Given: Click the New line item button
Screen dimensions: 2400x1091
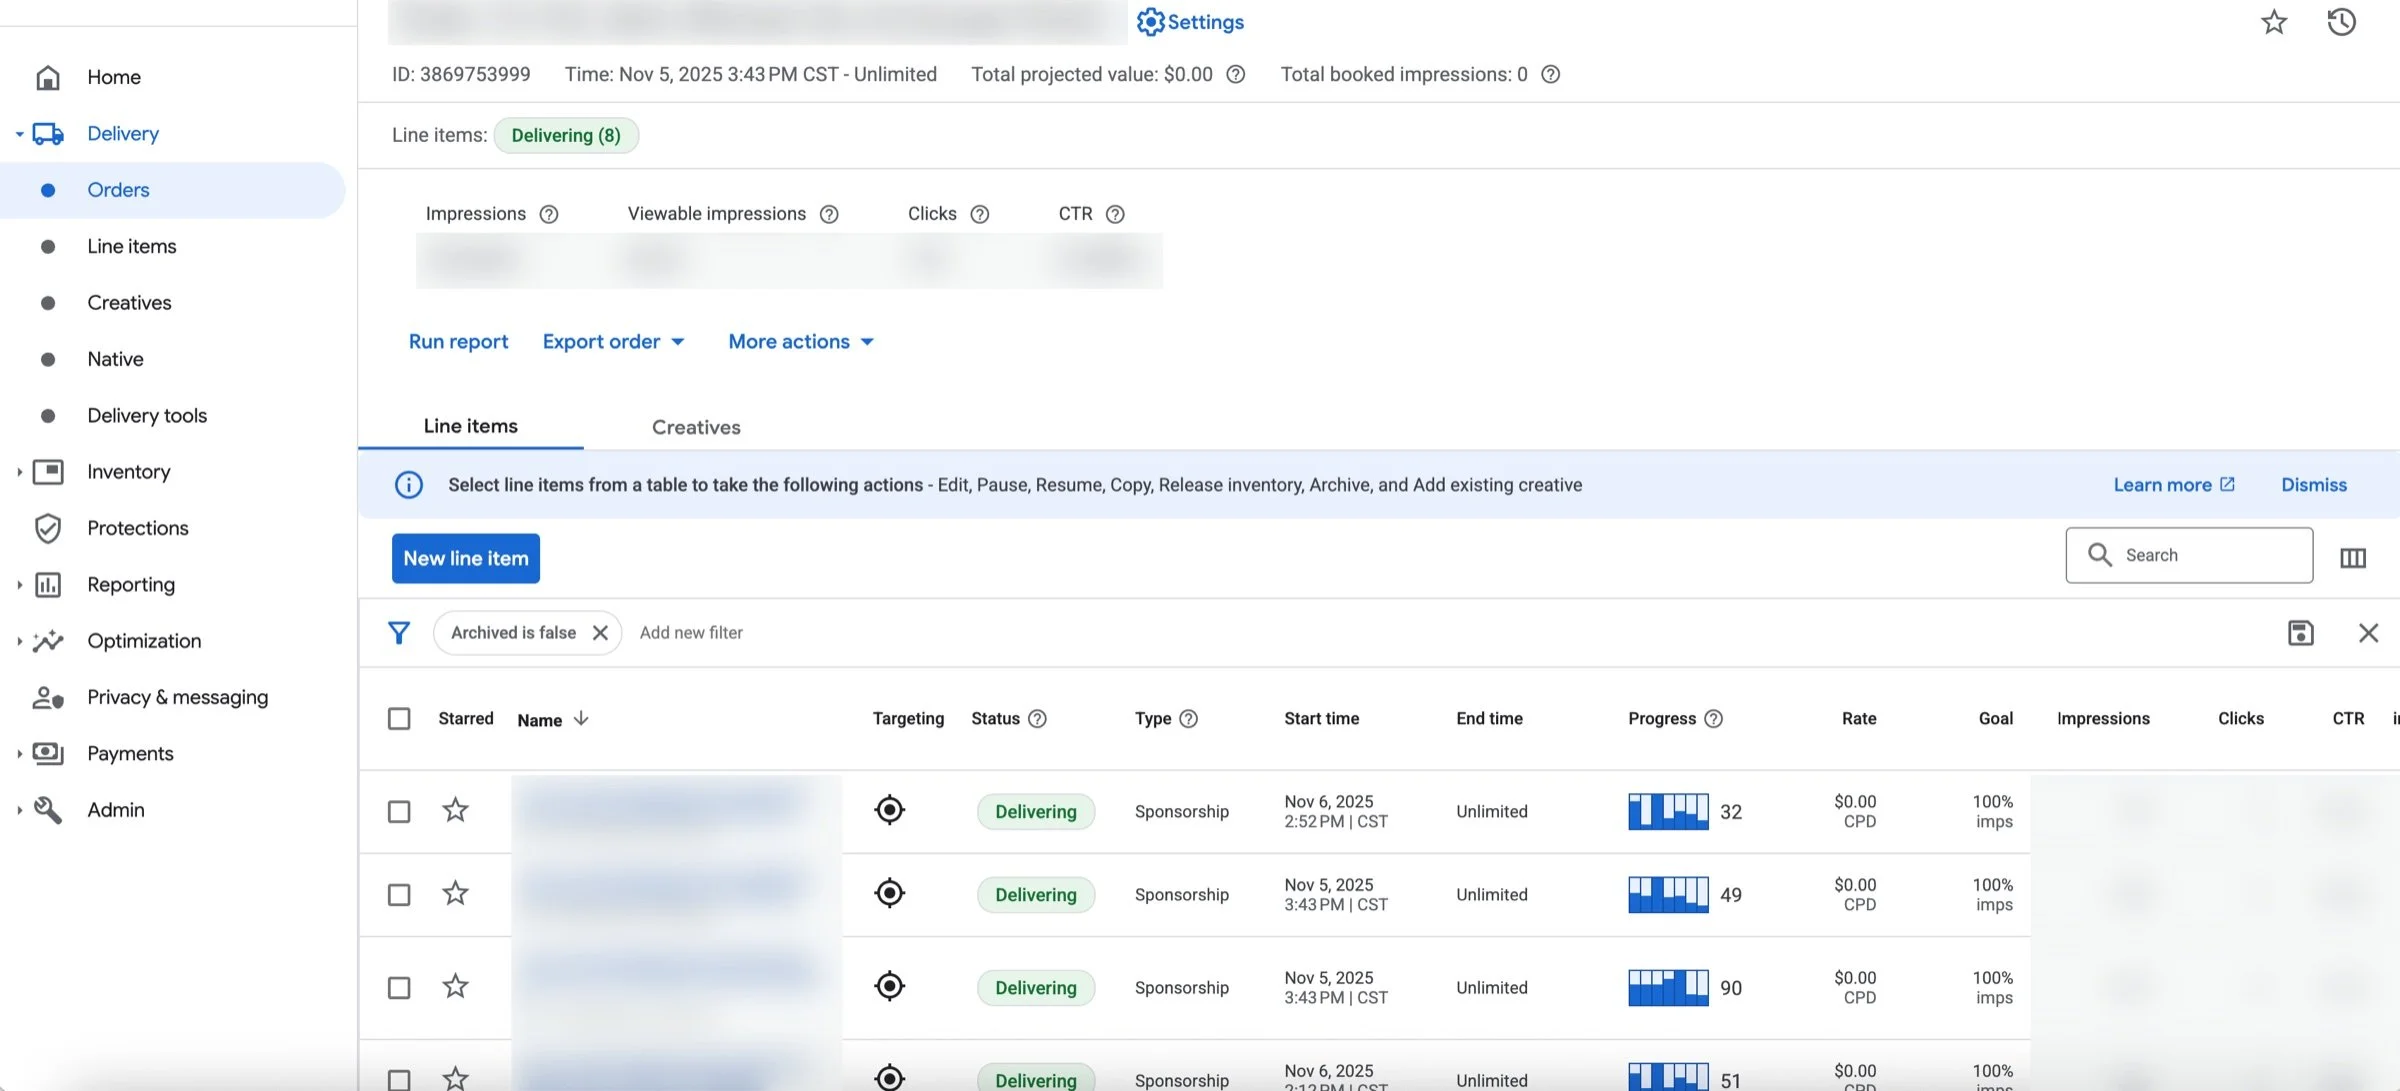Looking at the screenshot, I should pos(466,559).
